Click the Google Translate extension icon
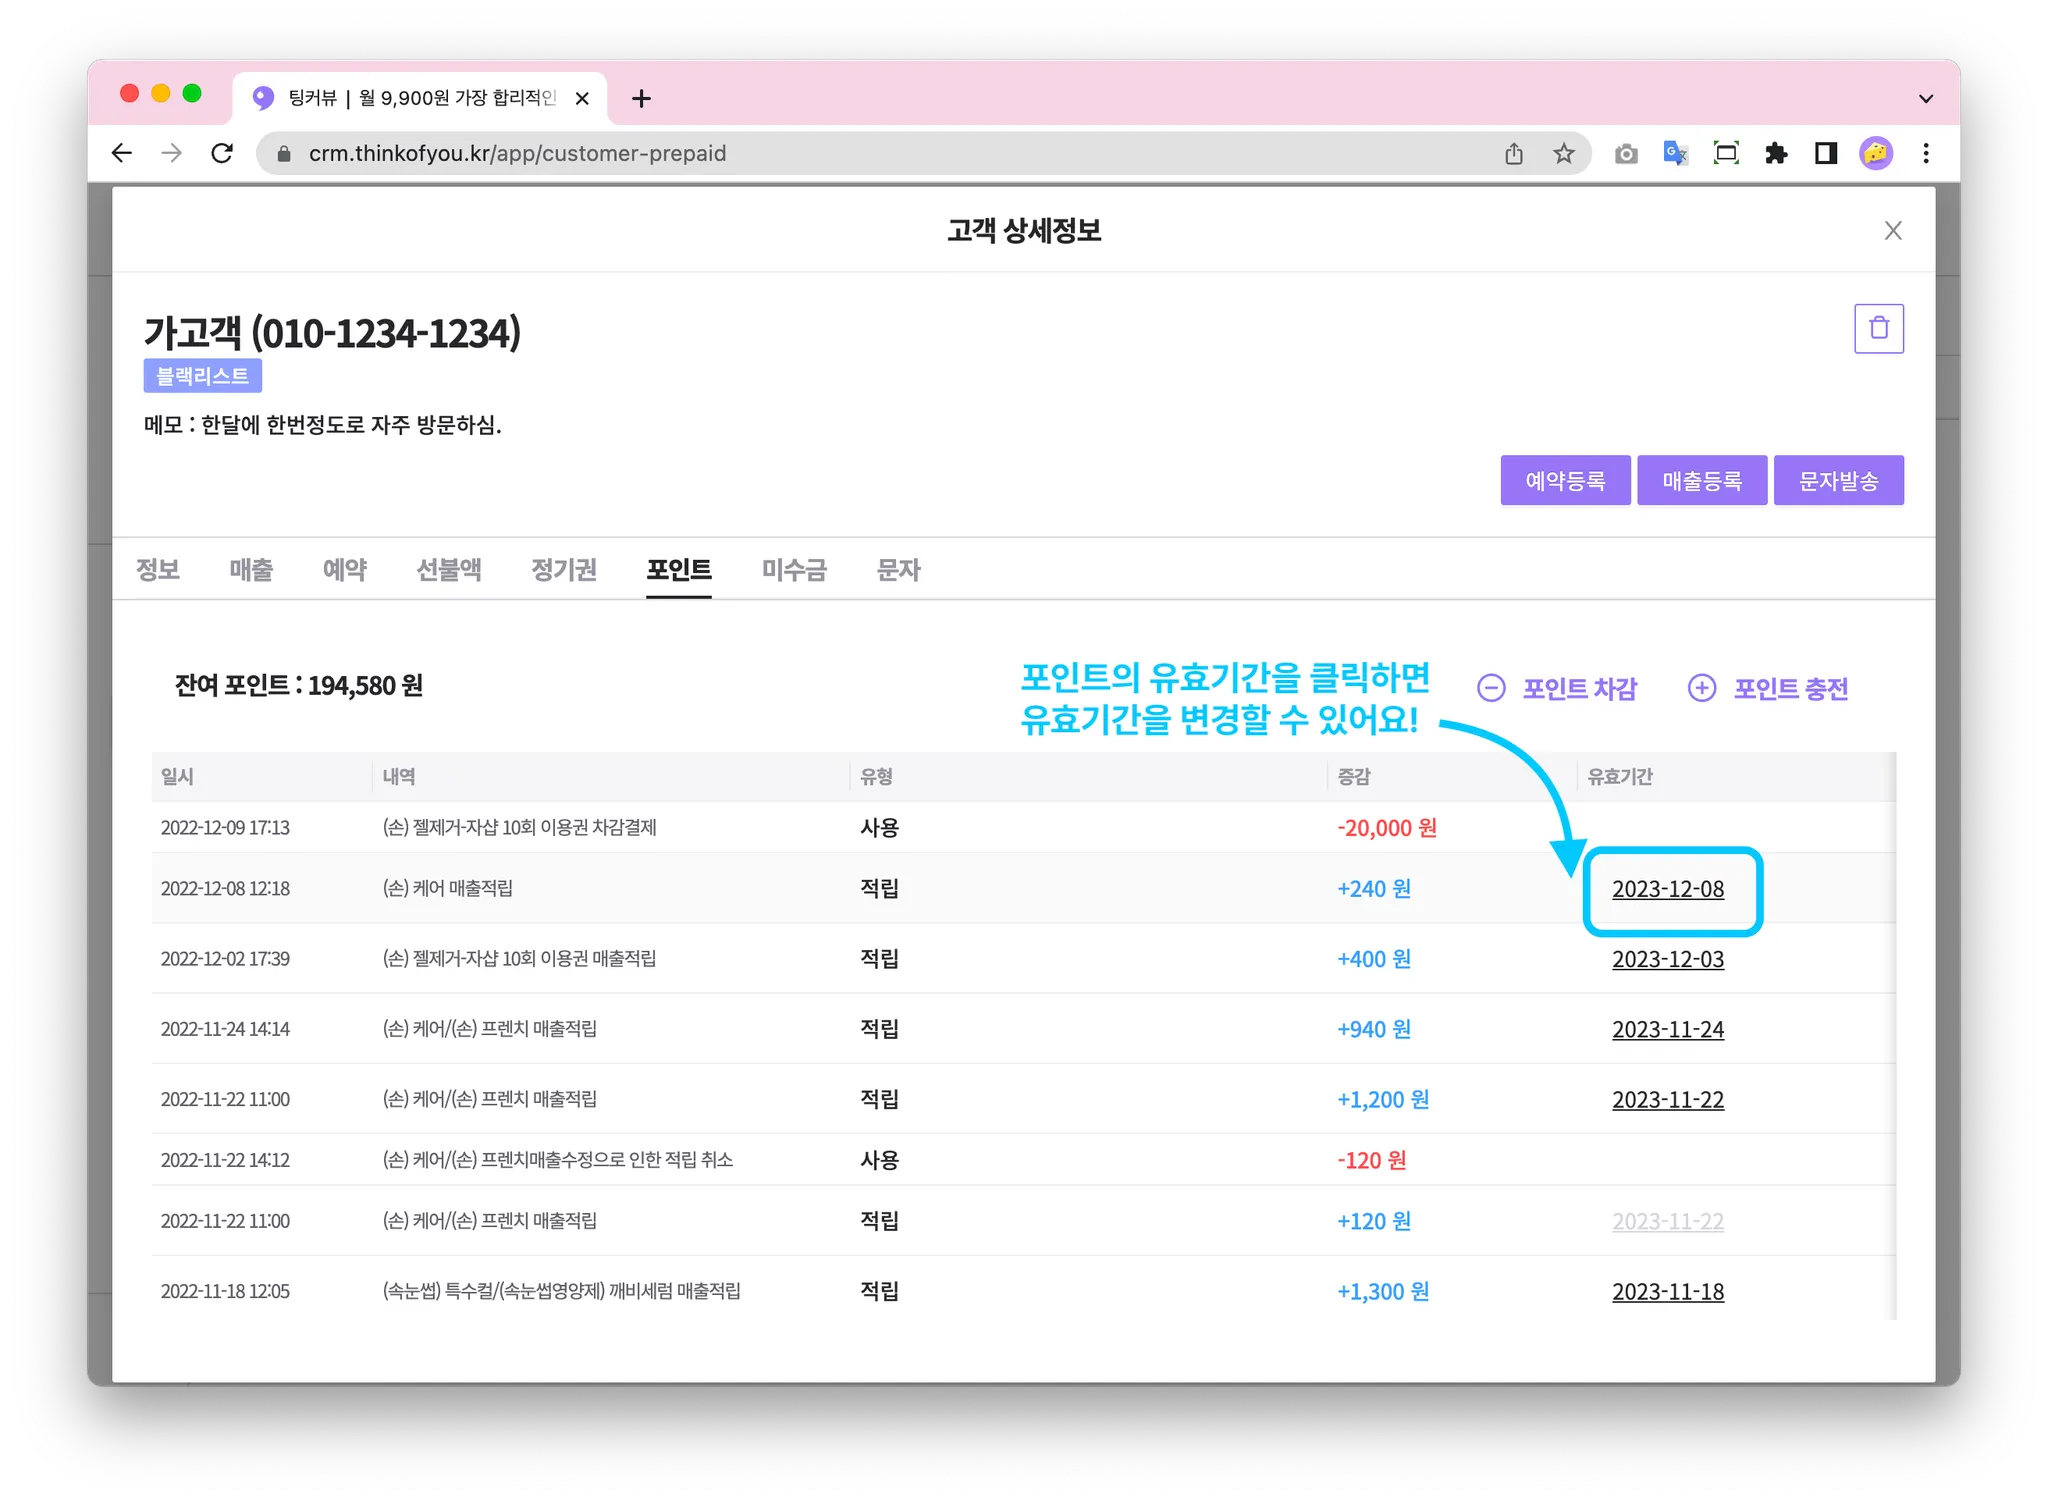Screen dimensions: 2048x1502 click(1675, 153)
